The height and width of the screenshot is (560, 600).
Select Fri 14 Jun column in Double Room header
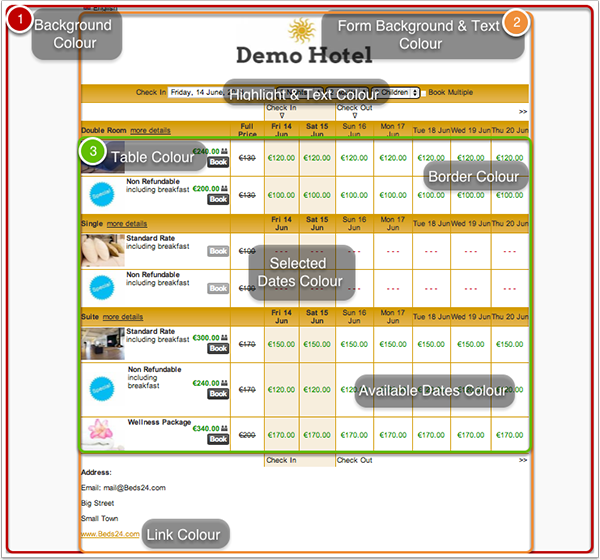coord(281,130)
